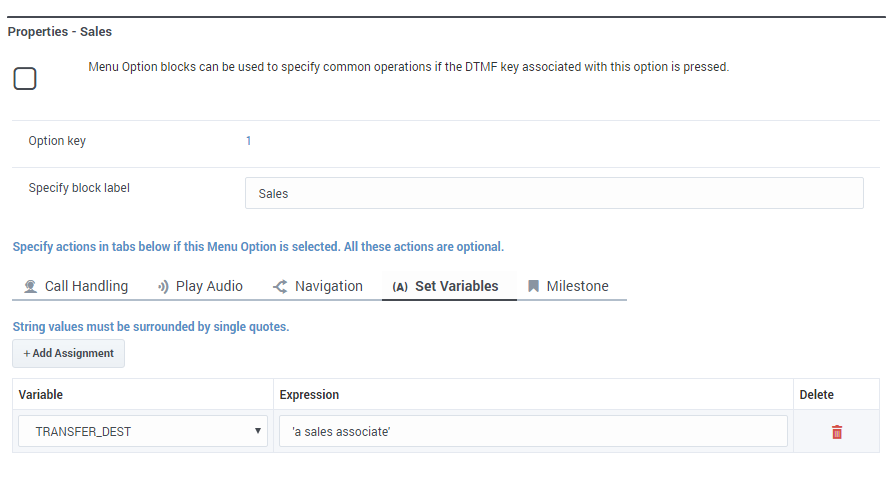Switch to the Call Handling tab
This screenshot has height=486, width=894.
pyautogui.click(x=76, y=286)
